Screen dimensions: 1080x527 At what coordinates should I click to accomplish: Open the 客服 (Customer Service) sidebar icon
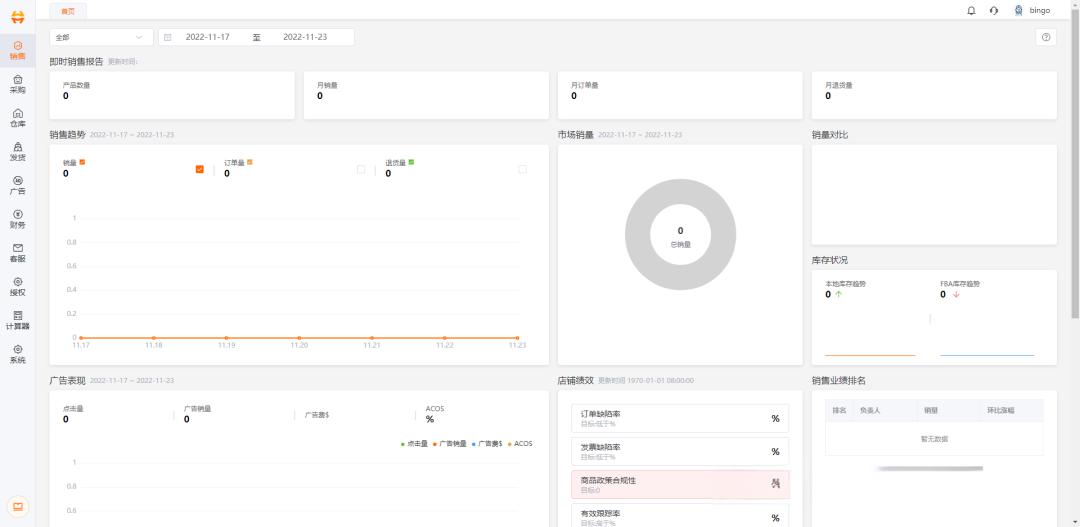pyautogui.click(x=18, y=253)
